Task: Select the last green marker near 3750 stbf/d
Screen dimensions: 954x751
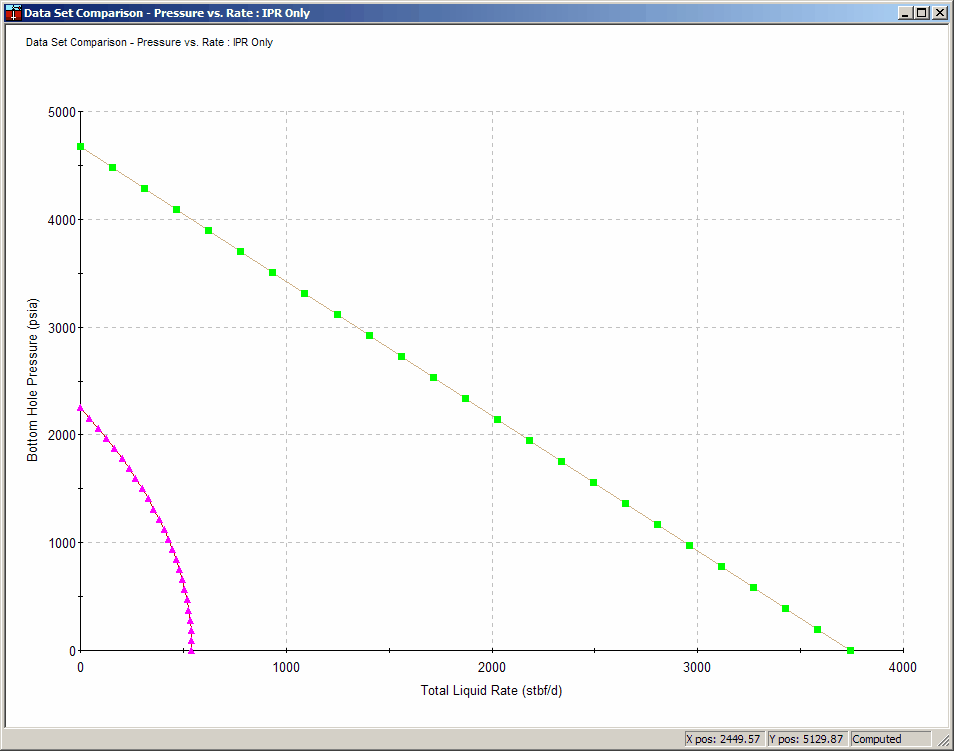Action: click(849, 649)
